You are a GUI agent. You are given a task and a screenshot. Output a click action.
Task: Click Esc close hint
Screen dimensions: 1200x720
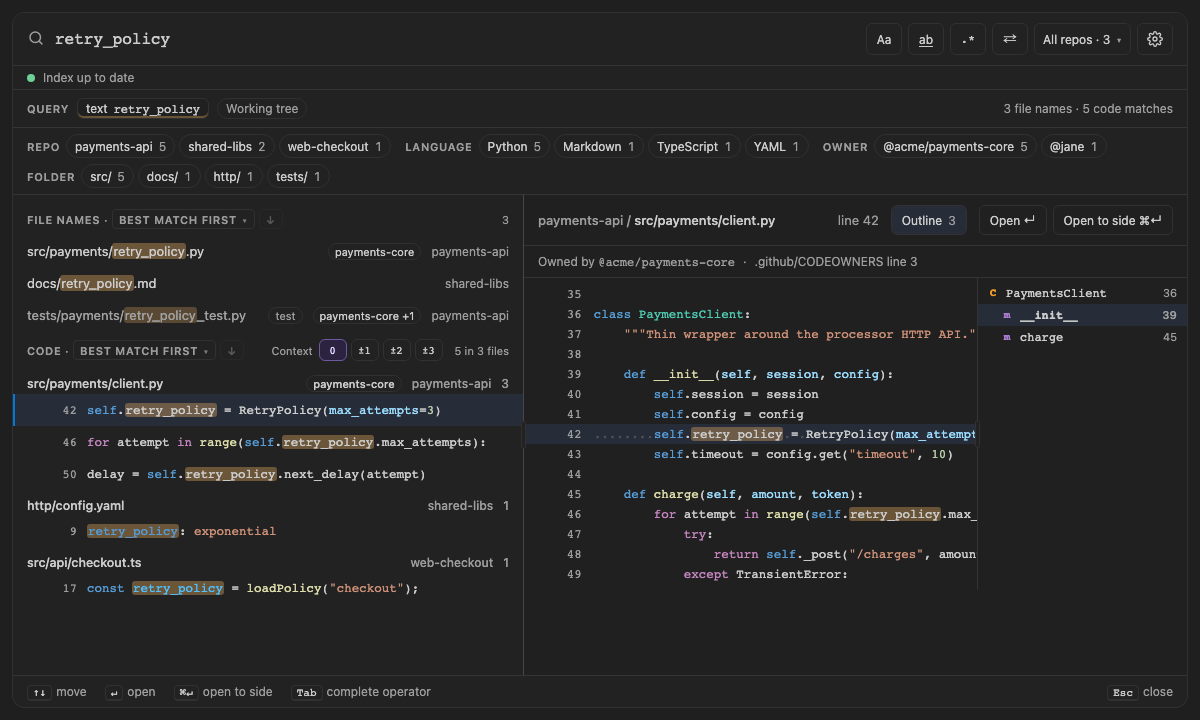point(1141,692)
